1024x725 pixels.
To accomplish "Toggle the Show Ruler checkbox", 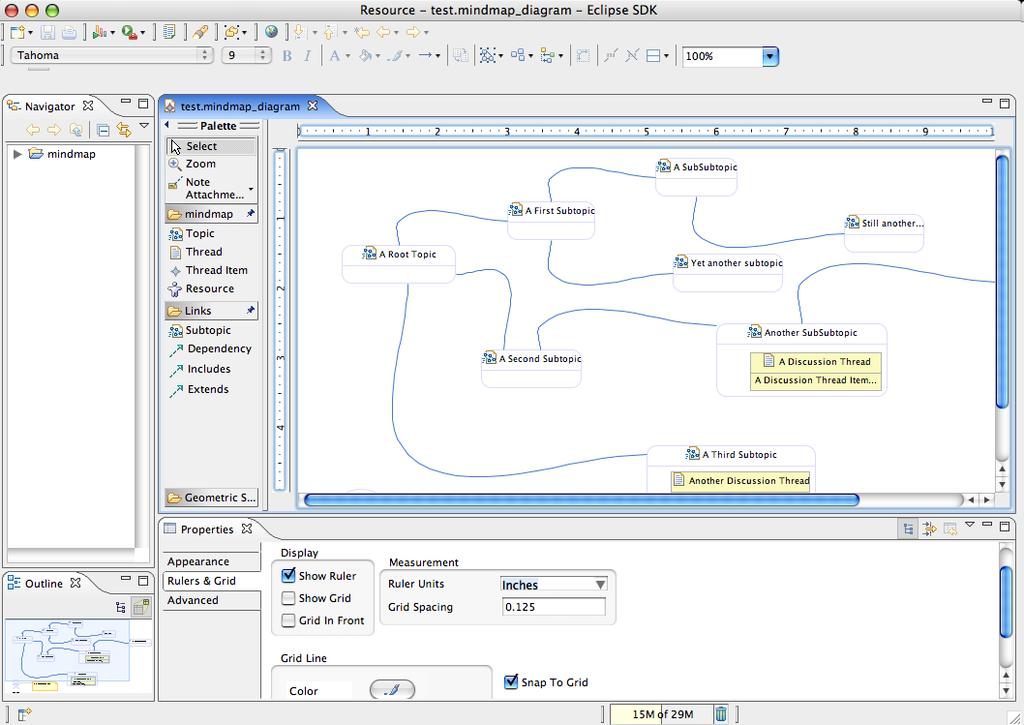I will [288, 575].
